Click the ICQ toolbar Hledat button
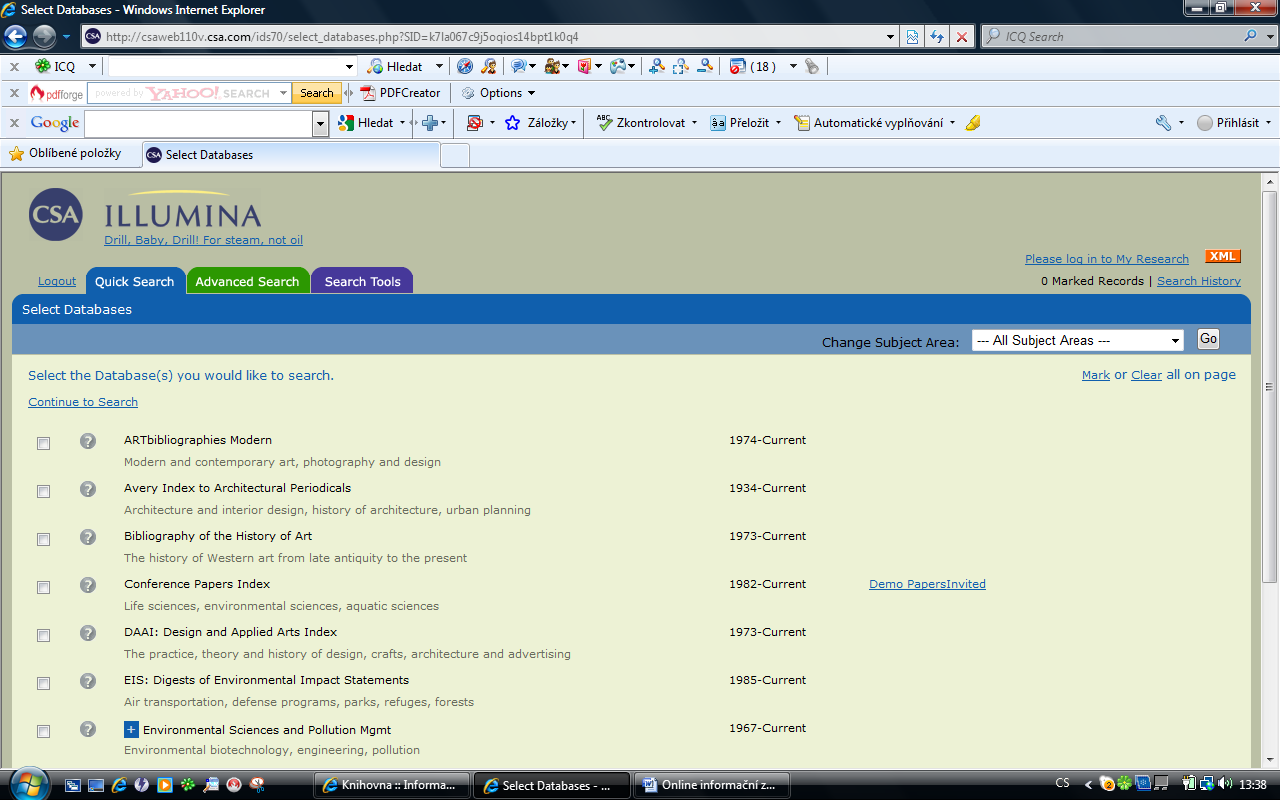Viewport: 1280px width, 800px height. [x=395, y=66]
